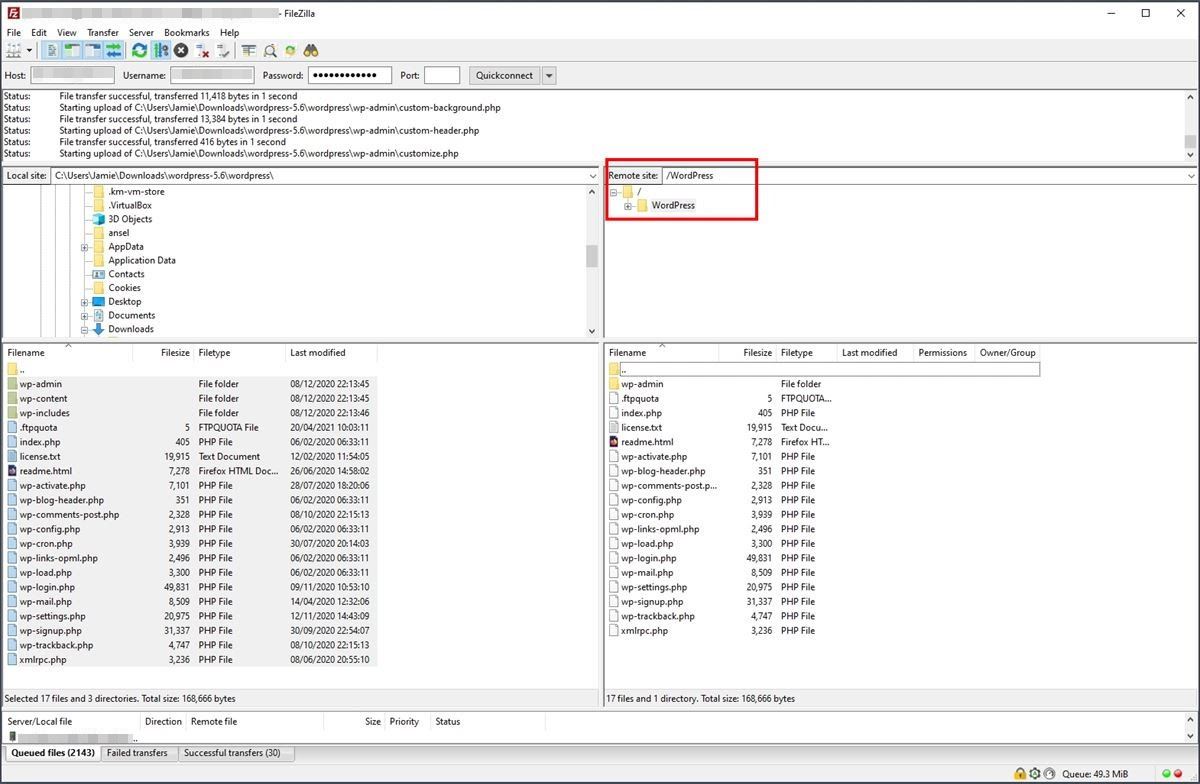The height and width of the screenshot is (784, 1200).
Task: Open Site Manager dropdown arrow
Action: (x=29, y=50)
